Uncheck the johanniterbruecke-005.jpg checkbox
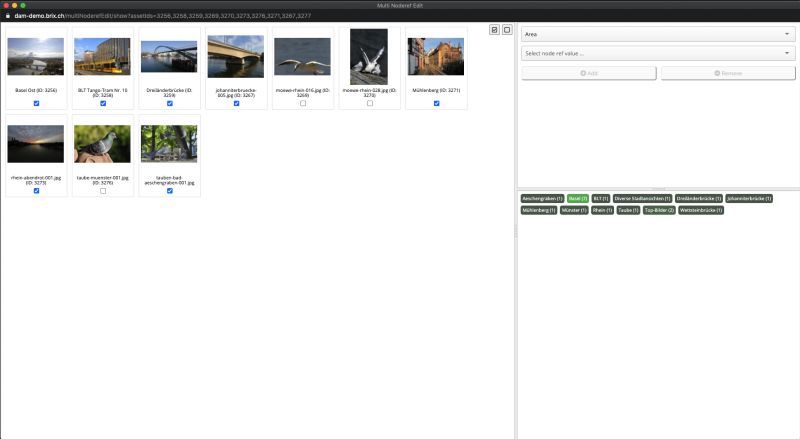The image size is (800, 439). click(x=236, y=103)
